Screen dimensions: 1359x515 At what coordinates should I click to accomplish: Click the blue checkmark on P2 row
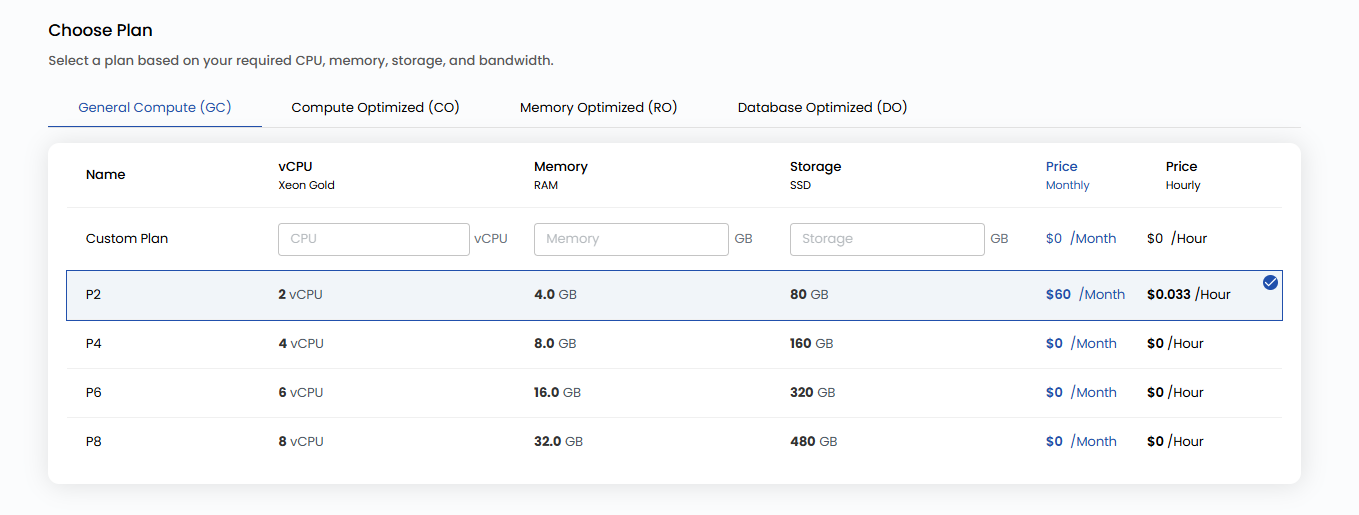tap(1270, 283)
